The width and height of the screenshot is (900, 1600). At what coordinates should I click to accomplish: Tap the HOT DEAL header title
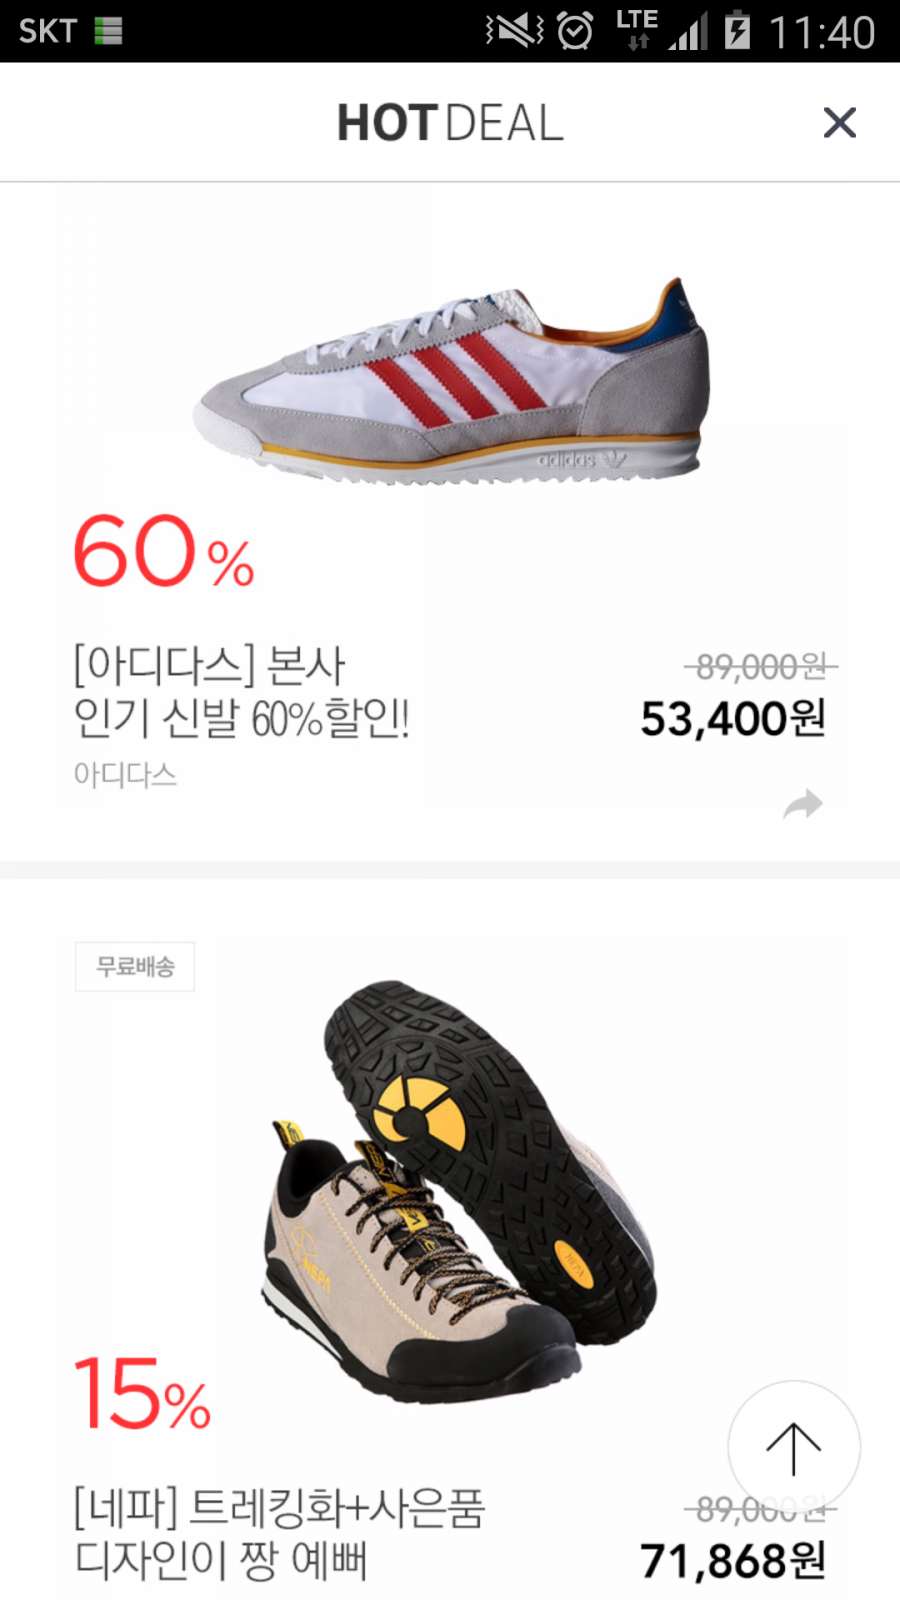[x=450, y=124]
